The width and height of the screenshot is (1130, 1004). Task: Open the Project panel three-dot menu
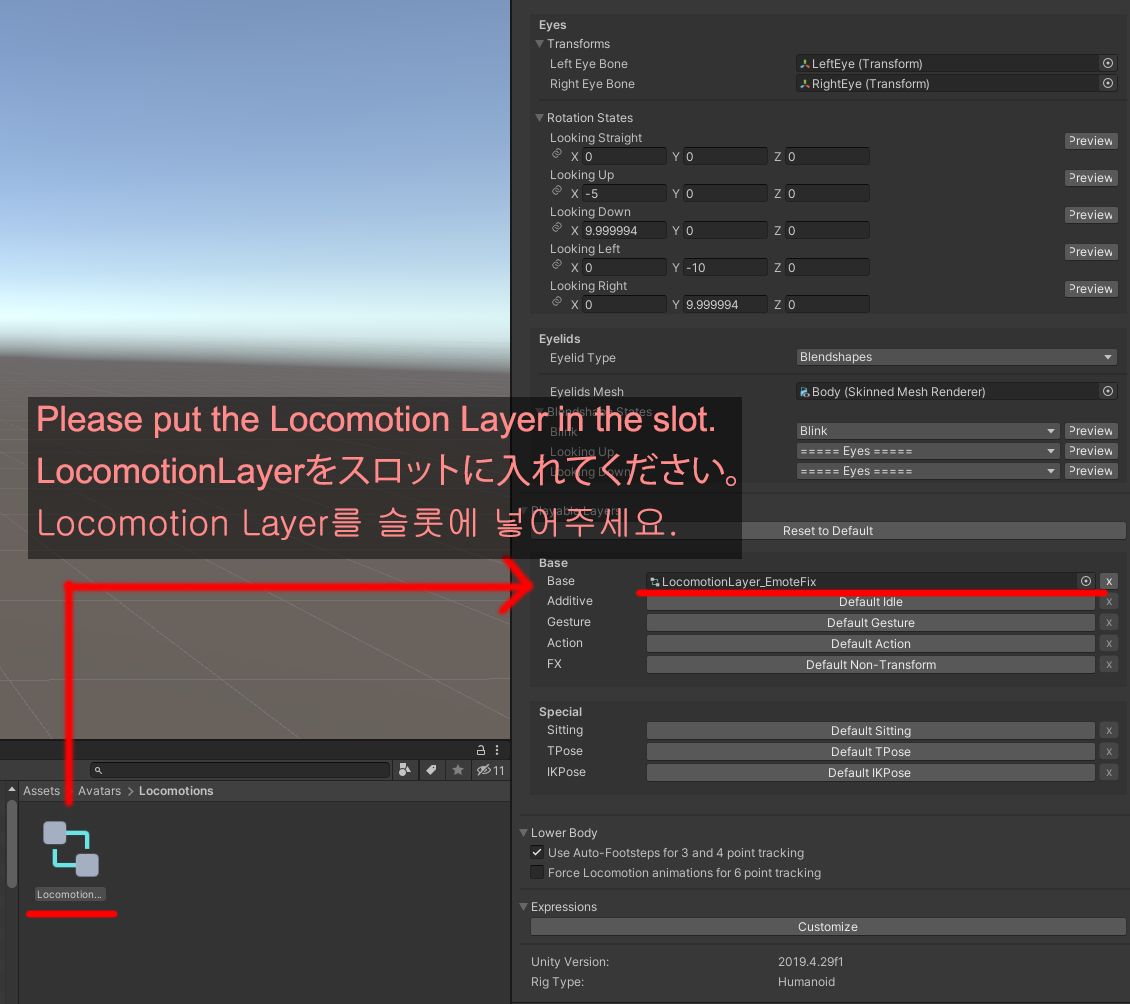click(x=497, y=750)
